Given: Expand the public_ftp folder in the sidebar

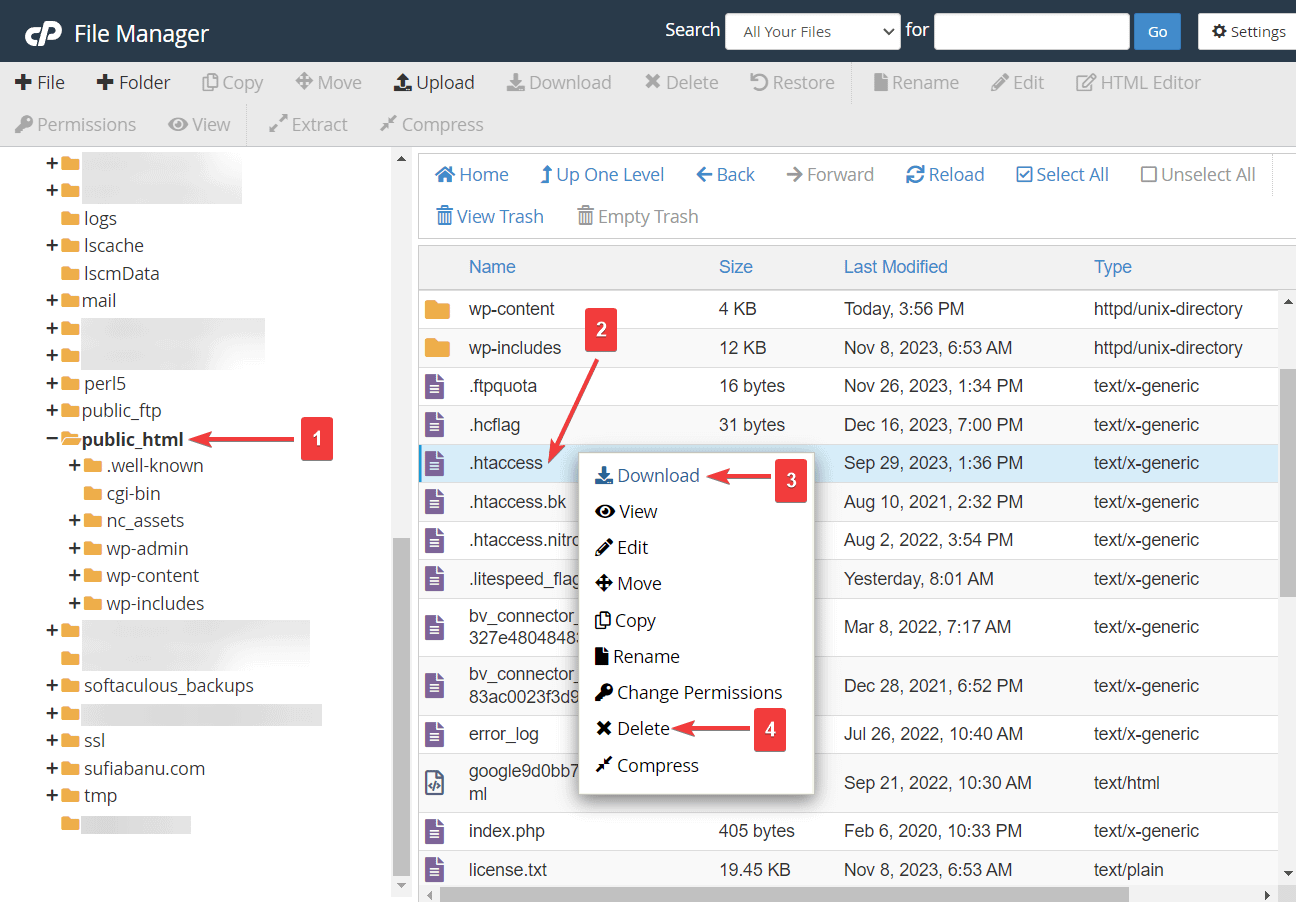Looking at the screenshot, I should tap(51, 410).
